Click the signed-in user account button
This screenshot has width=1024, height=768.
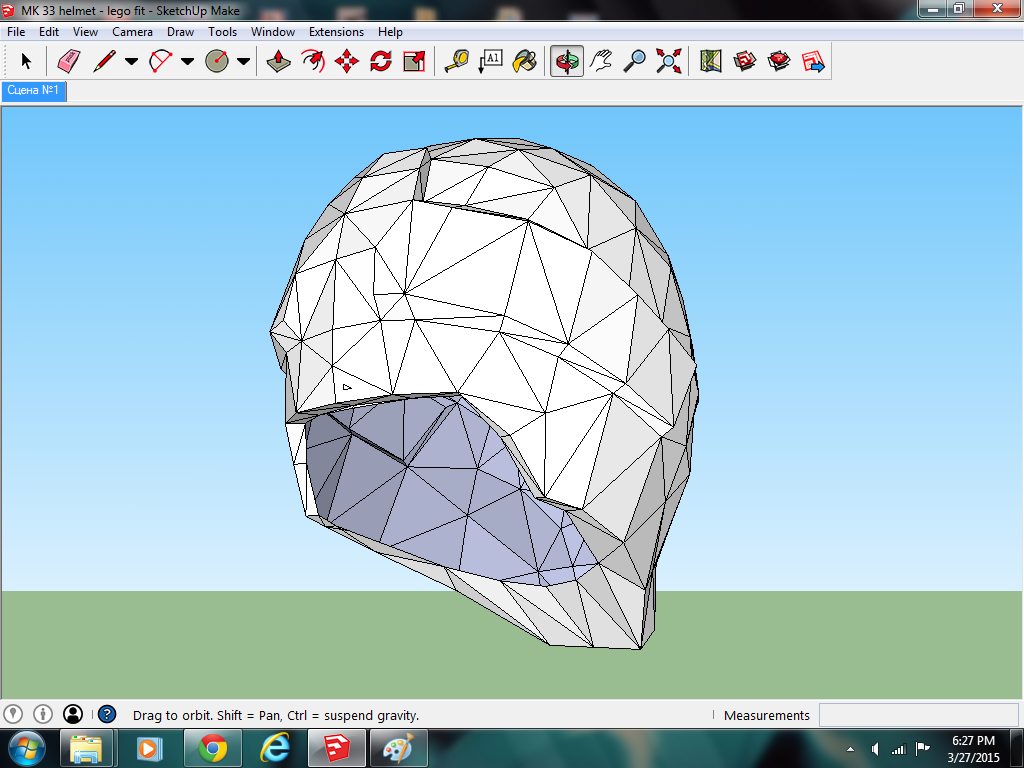click(73, 714)
